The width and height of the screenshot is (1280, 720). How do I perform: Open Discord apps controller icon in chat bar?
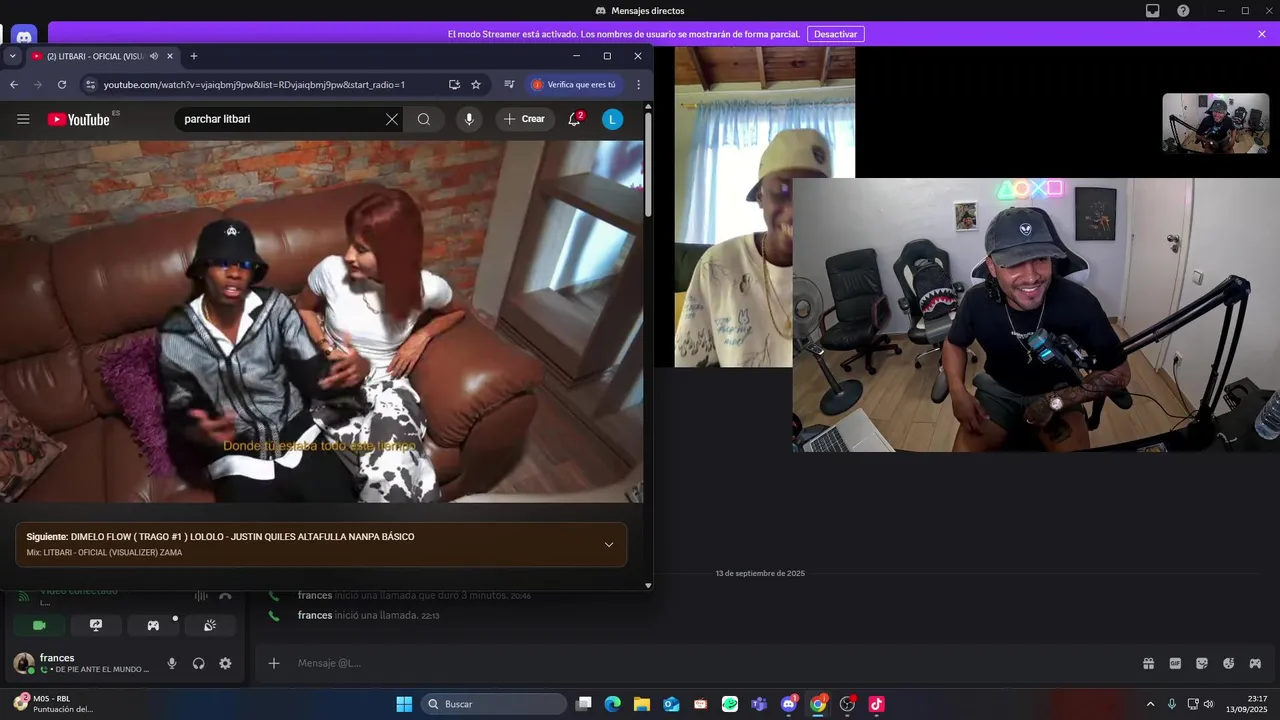click(x=1255, y=663)
